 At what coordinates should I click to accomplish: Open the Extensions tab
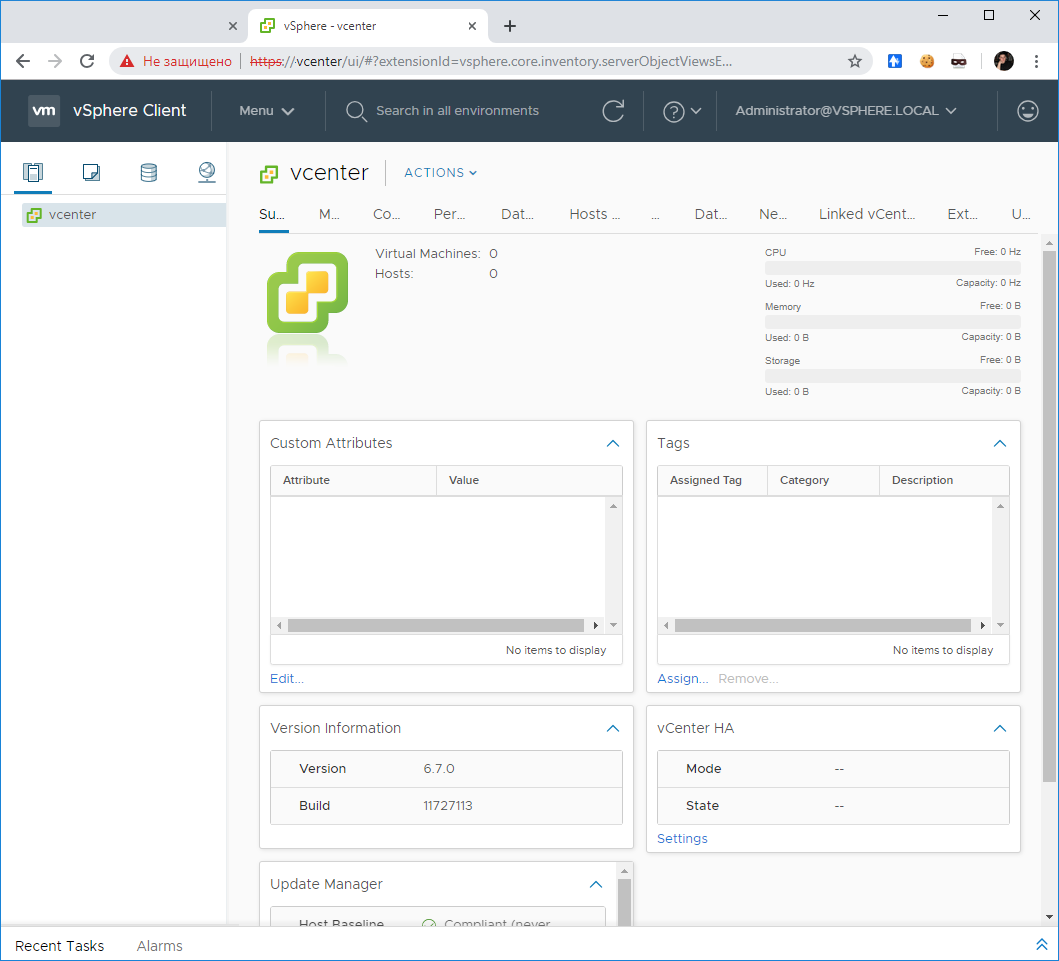[x=962, y=215]
